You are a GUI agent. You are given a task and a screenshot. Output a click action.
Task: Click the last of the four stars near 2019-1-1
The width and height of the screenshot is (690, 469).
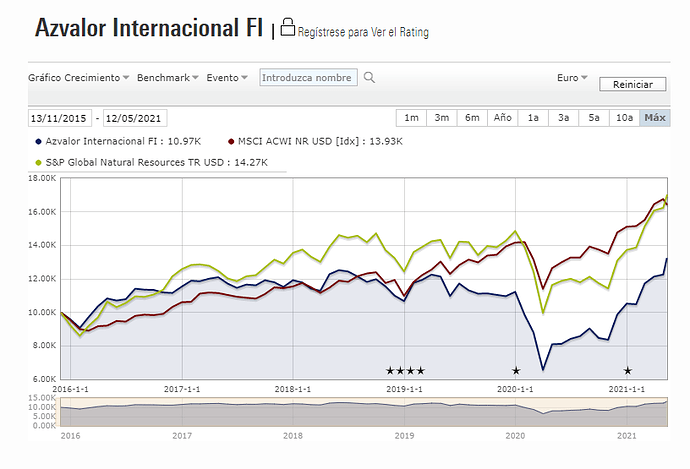click(421, 370)
